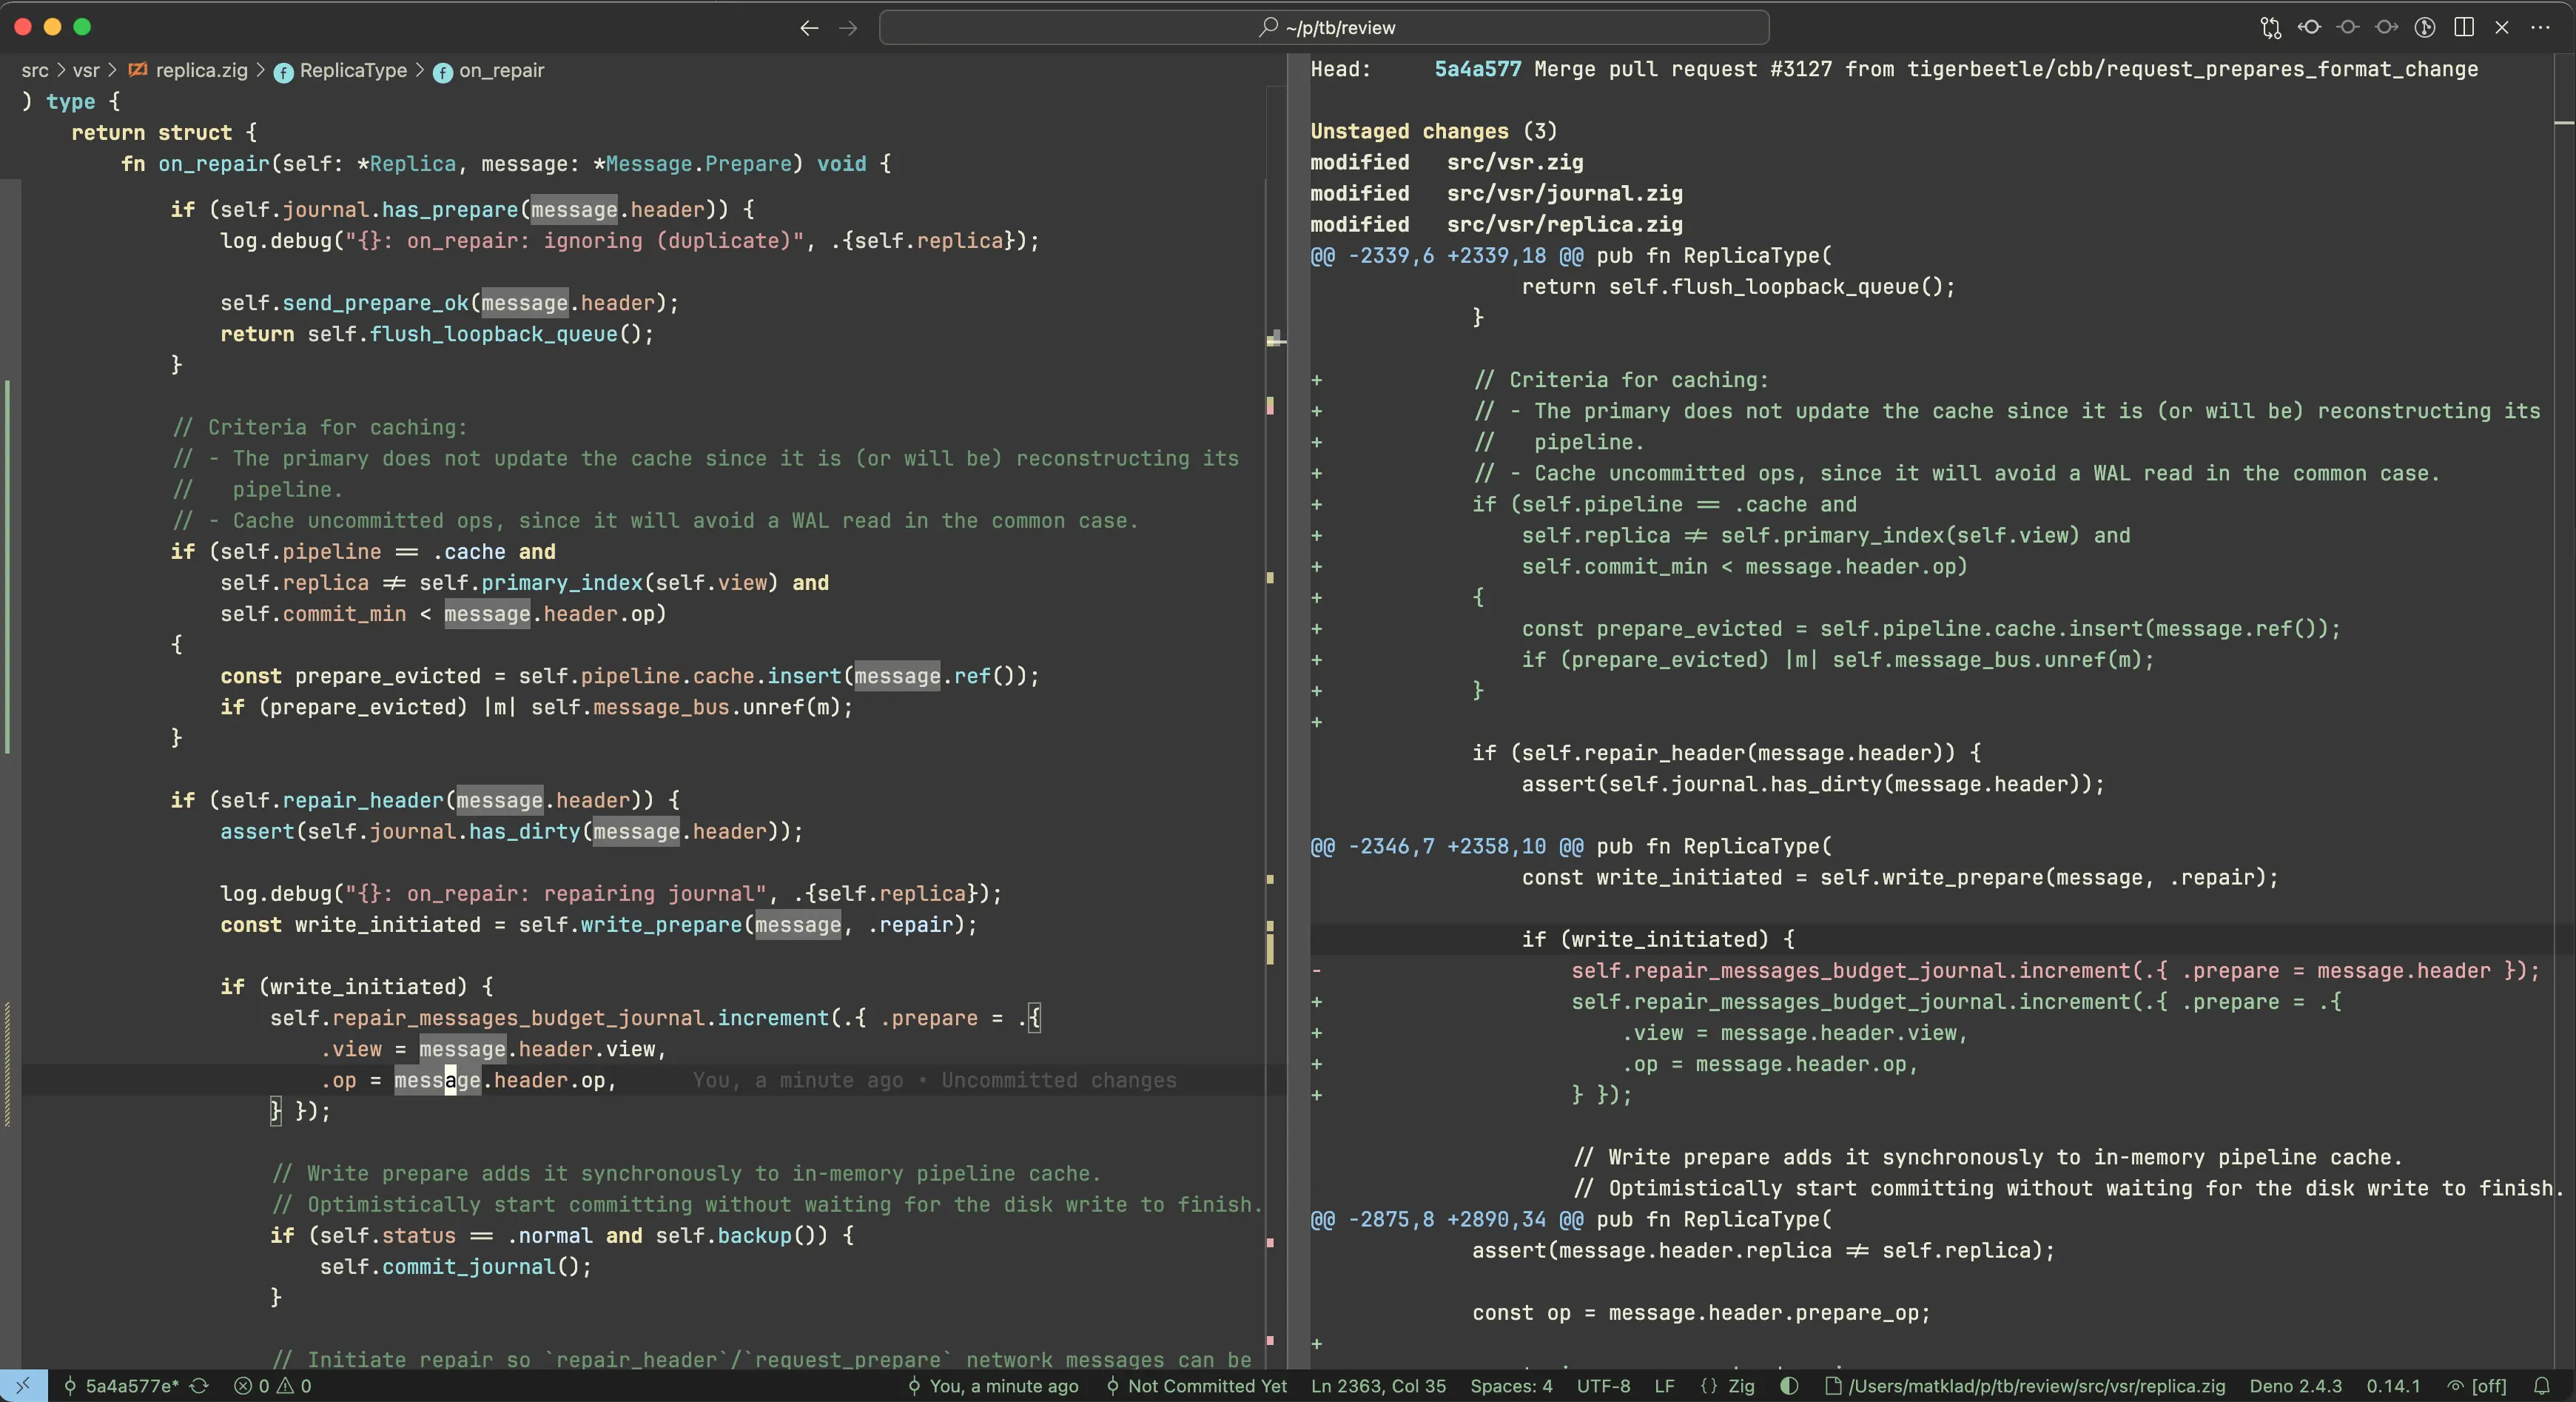Open the branch graph icon in toolbar

[x=2425, y=27]
